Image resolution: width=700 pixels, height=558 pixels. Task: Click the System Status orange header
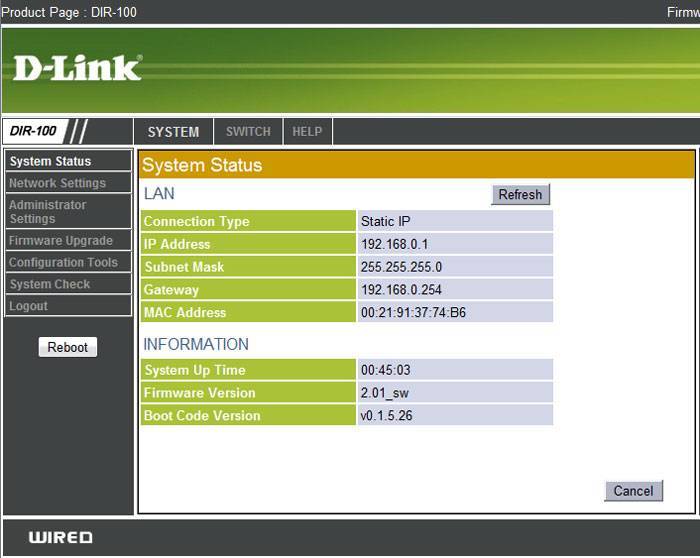coord(417,165)
